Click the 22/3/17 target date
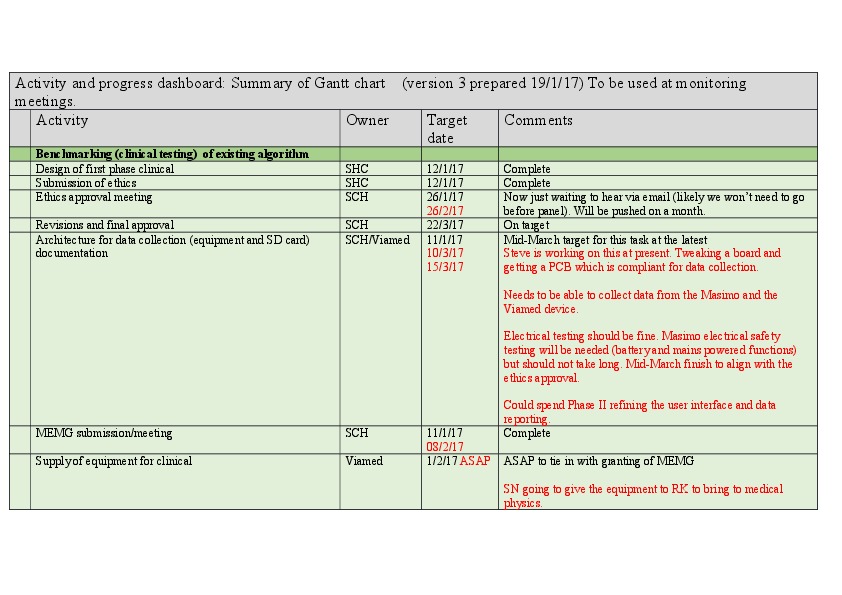This screenshot has height=595, width=842. [x=445, y=225]
